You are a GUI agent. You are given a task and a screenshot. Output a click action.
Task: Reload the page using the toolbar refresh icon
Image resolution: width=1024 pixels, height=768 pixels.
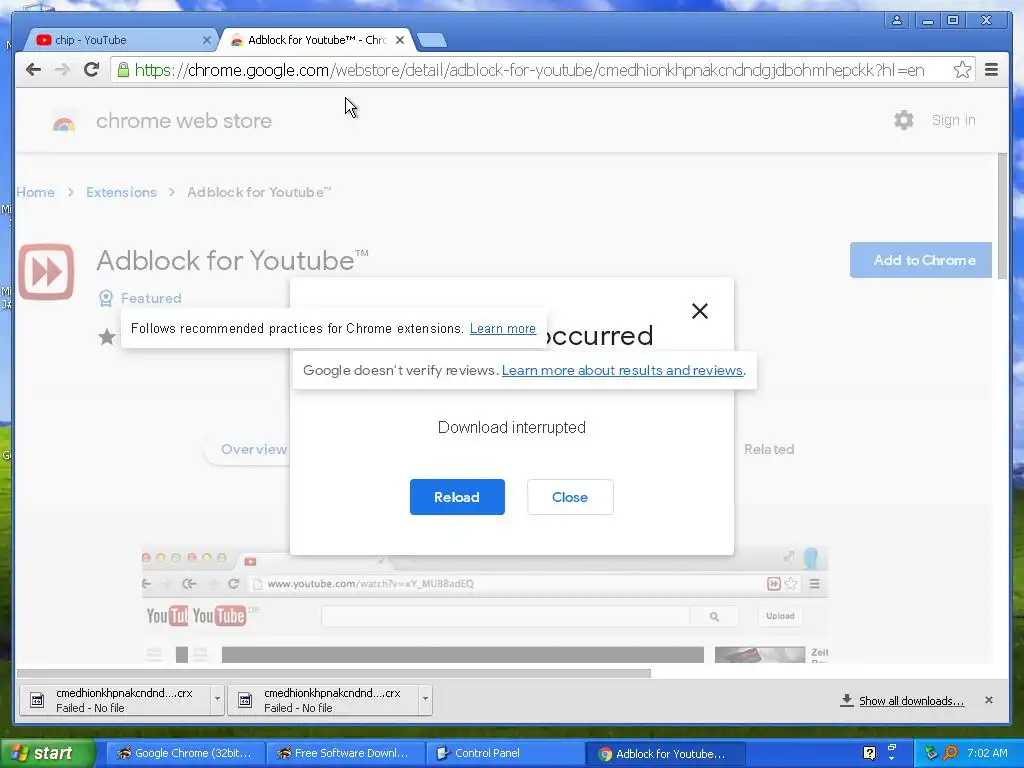pos(91,70)
